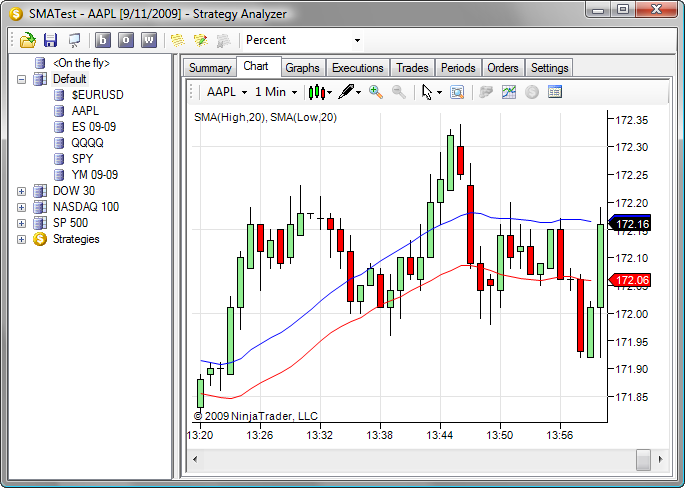
Task: Open the Percent display mode dropdown
Action: click(357, 40)
